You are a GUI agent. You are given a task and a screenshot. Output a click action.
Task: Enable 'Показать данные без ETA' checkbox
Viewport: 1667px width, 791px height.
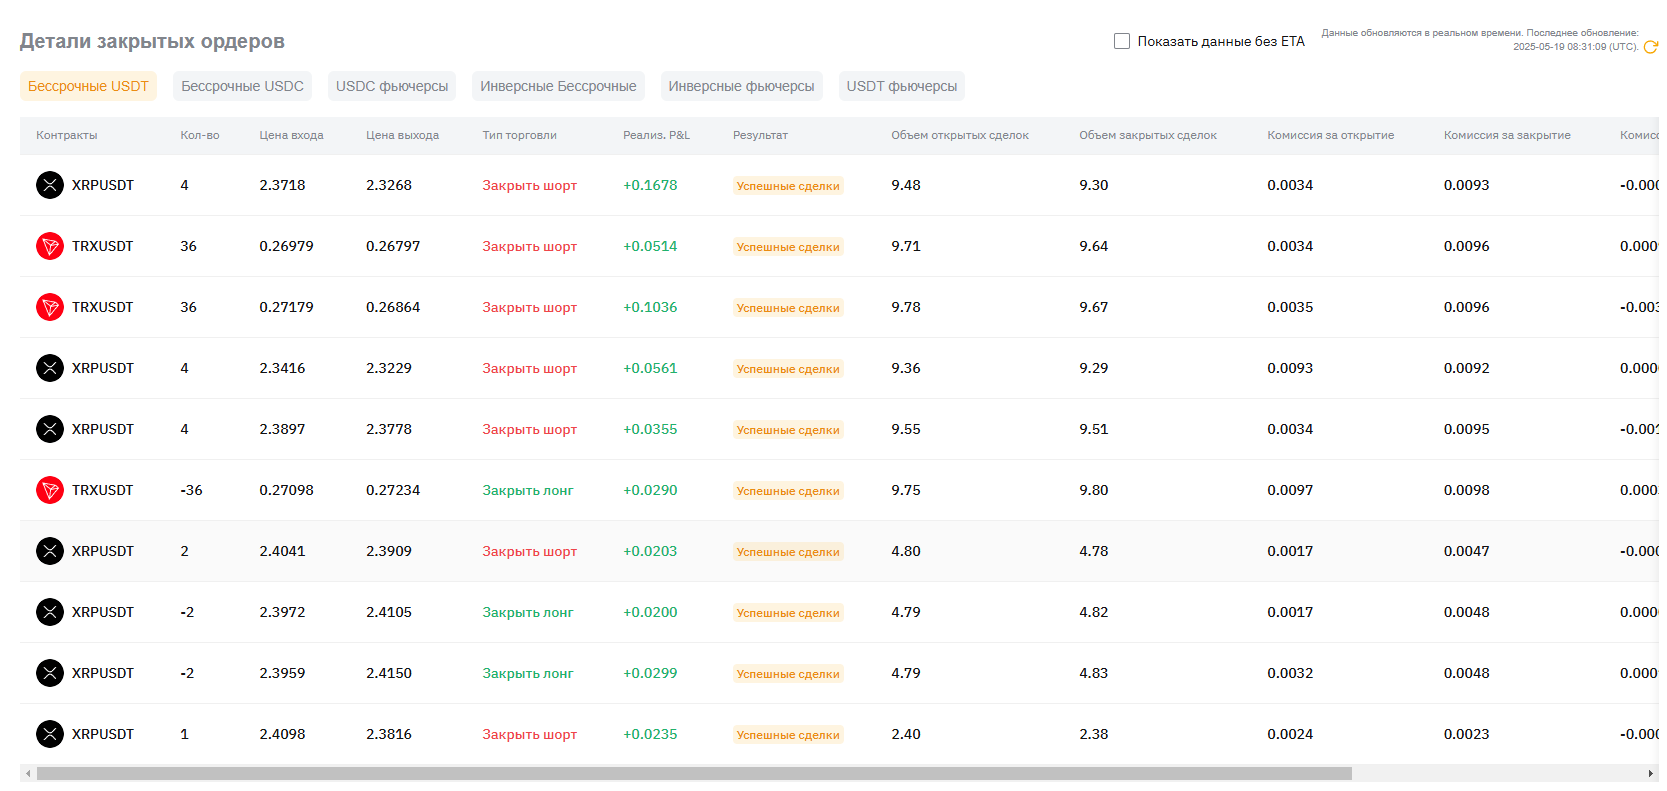1122,41
